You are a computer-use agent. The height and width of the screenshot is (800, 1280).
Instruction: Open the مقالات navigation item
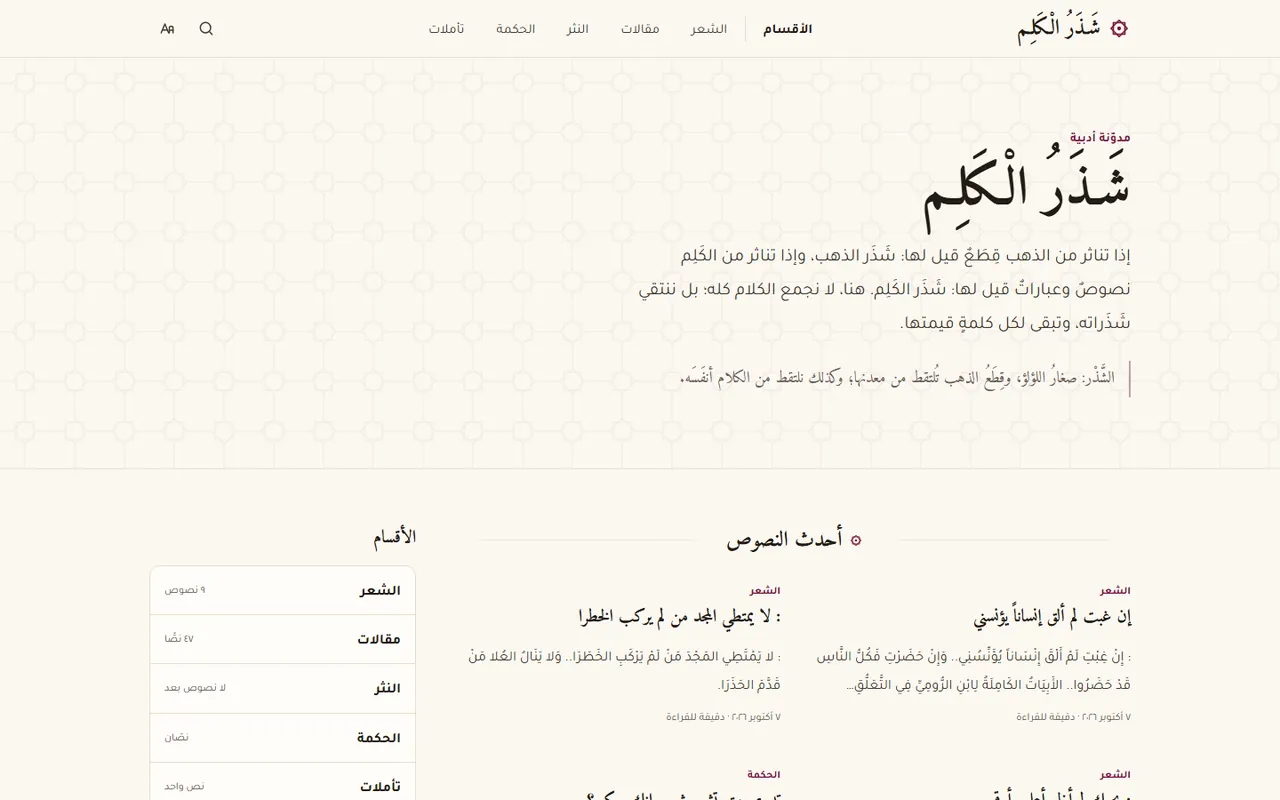pyautogui.click(x=640, y=29)
